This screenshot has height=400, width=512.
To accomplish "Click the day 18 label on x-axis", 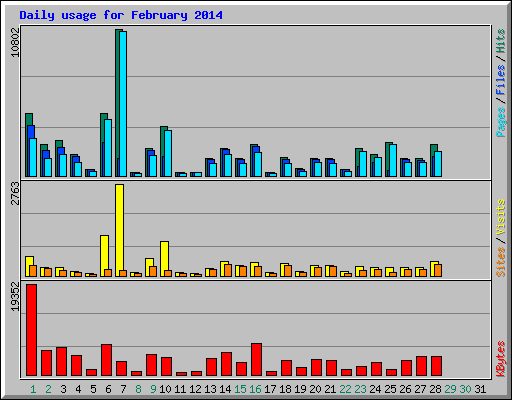I will click(x=285, y=389).
